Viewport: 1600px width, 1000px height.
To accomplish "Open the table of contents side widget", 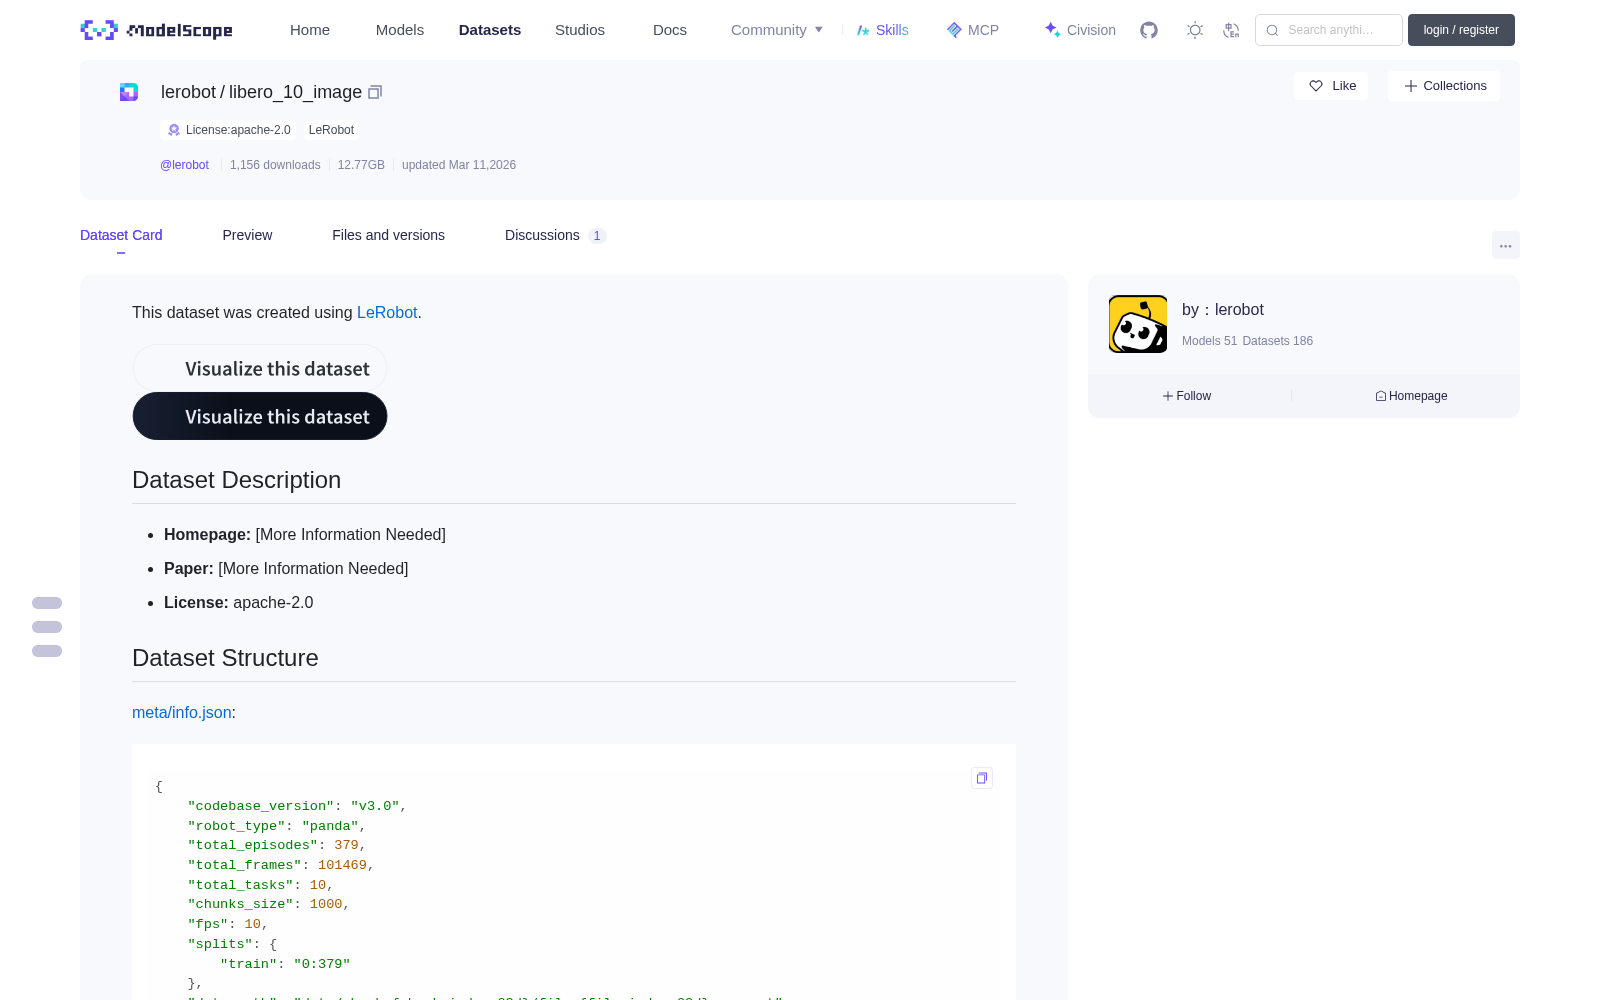I will pyautogui.click(x=47, y=627).
